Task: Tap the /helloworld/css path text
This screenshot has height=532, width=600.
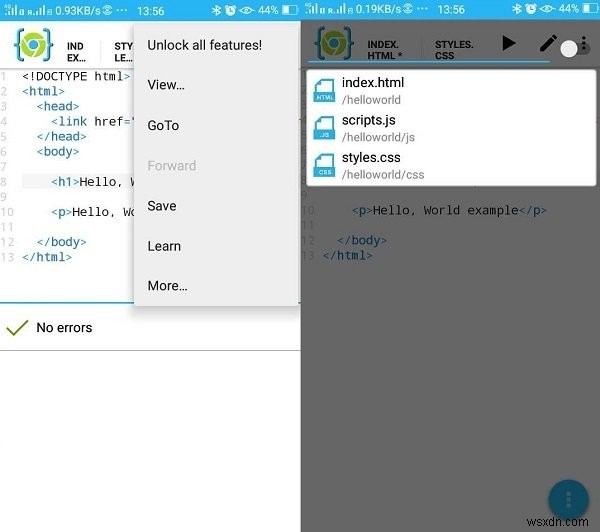Action: (383, 175)
